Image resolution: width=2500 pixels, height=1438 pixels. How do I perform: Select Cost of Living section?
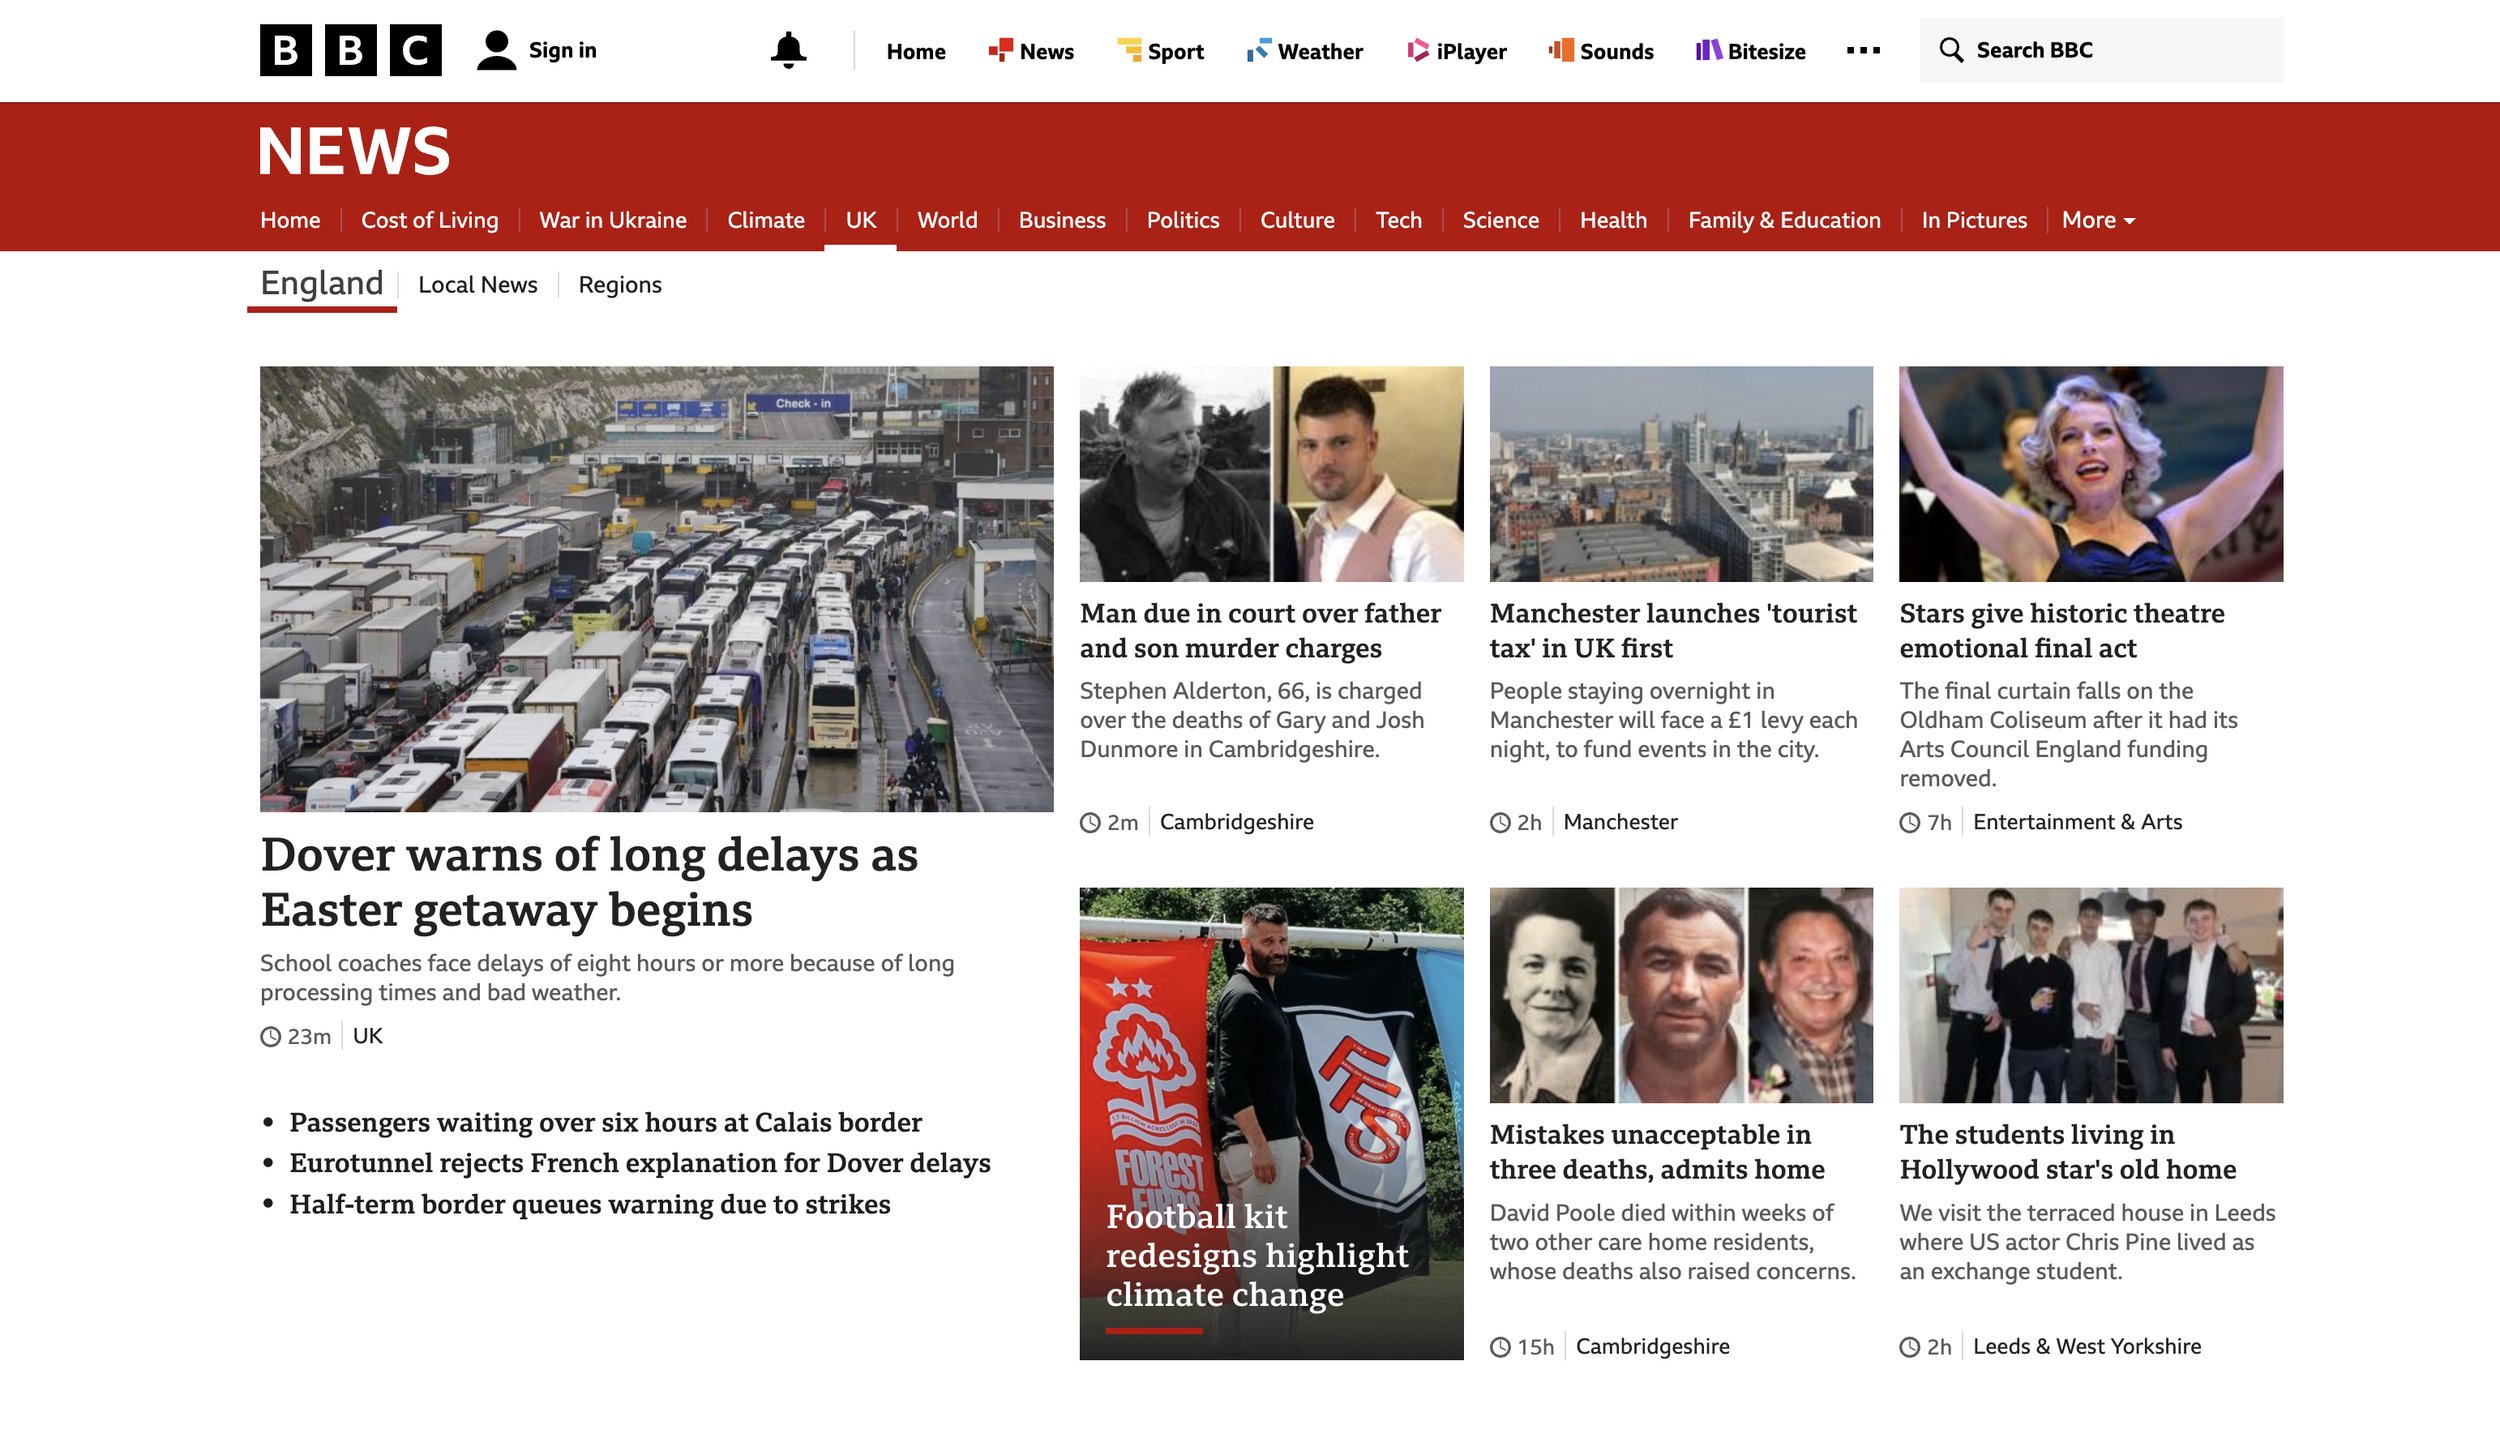pos(429,220)
